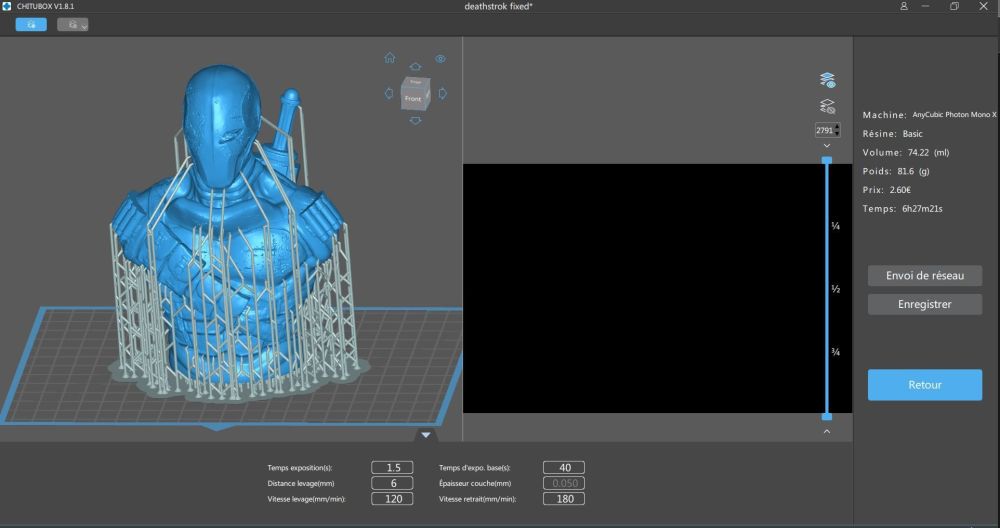Click the Enregistrer button
The image size is (1000, 528).
coord(925,304)
